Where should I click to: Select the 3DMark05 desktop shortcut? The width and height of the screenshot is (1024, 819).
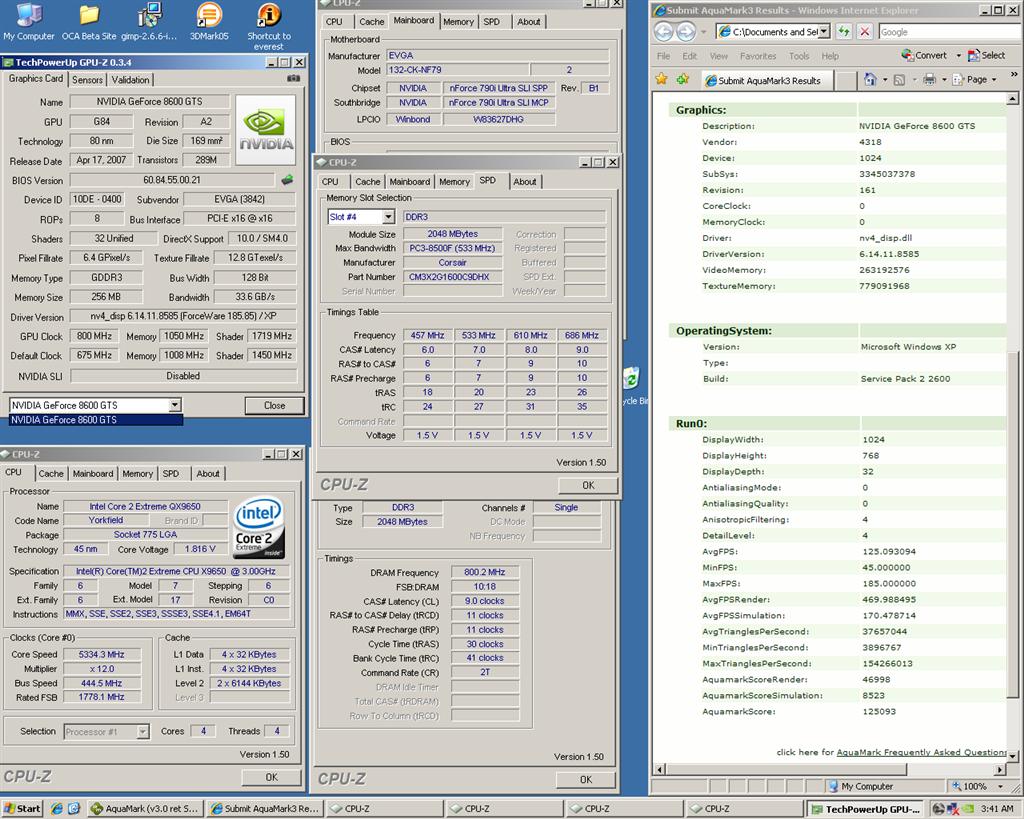209,21
